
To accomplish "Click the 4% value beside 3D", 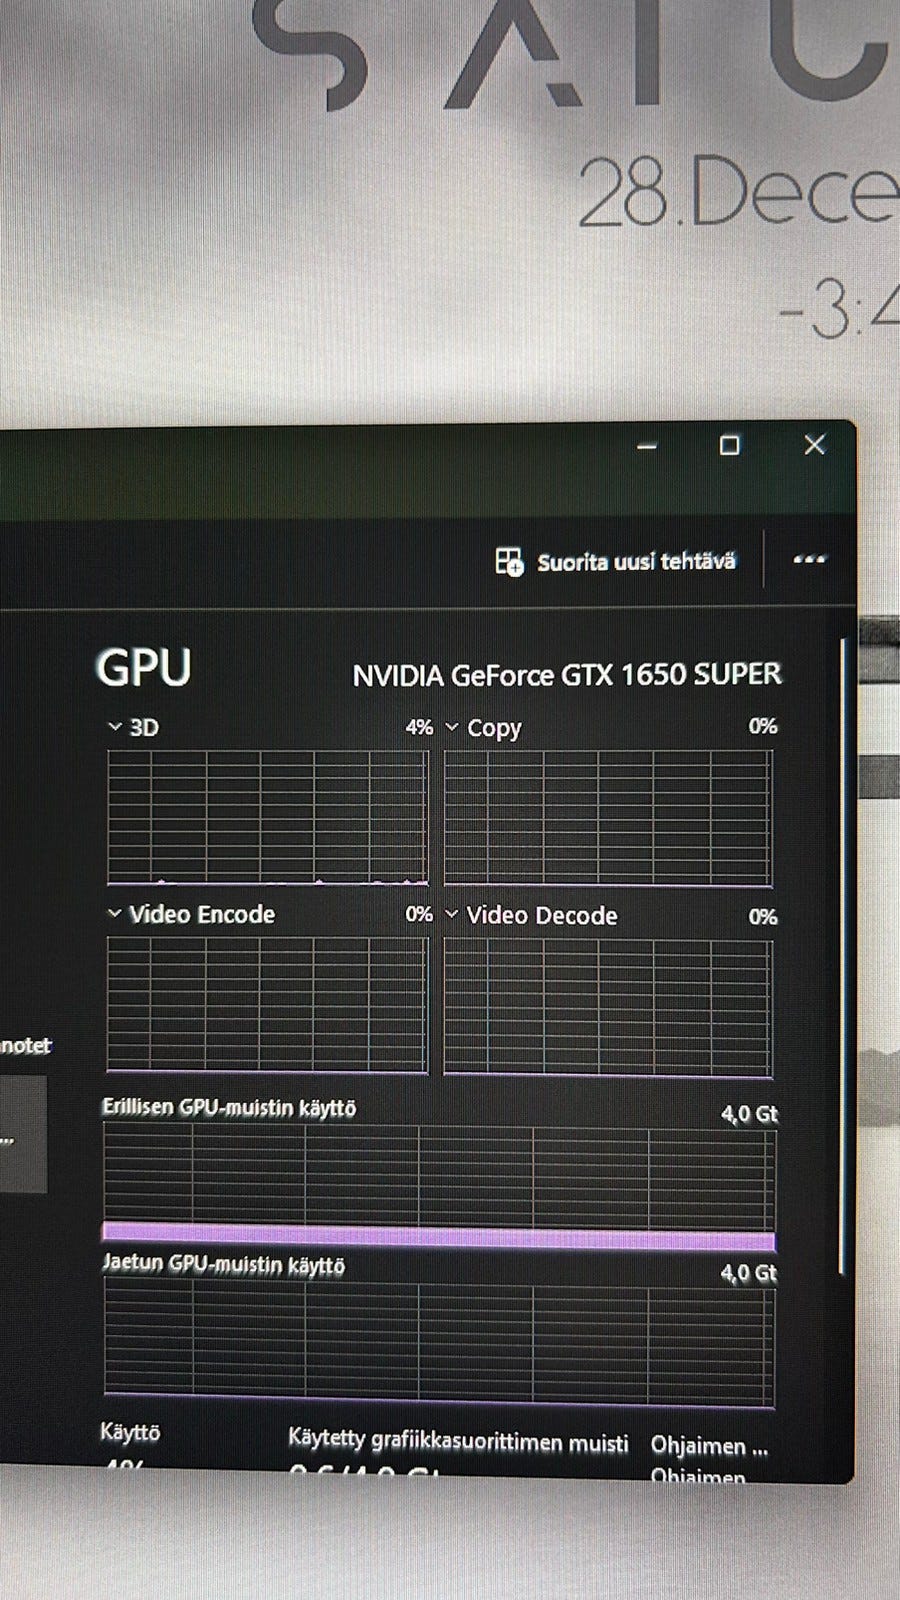I will pos(419,727).
